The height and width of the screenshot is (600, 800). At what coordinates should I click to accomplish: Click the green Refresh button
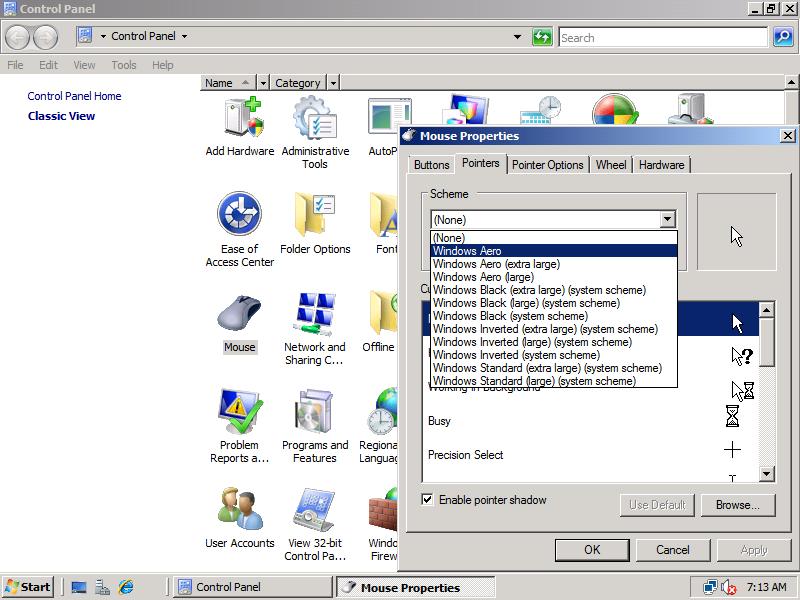coord(542,37)
